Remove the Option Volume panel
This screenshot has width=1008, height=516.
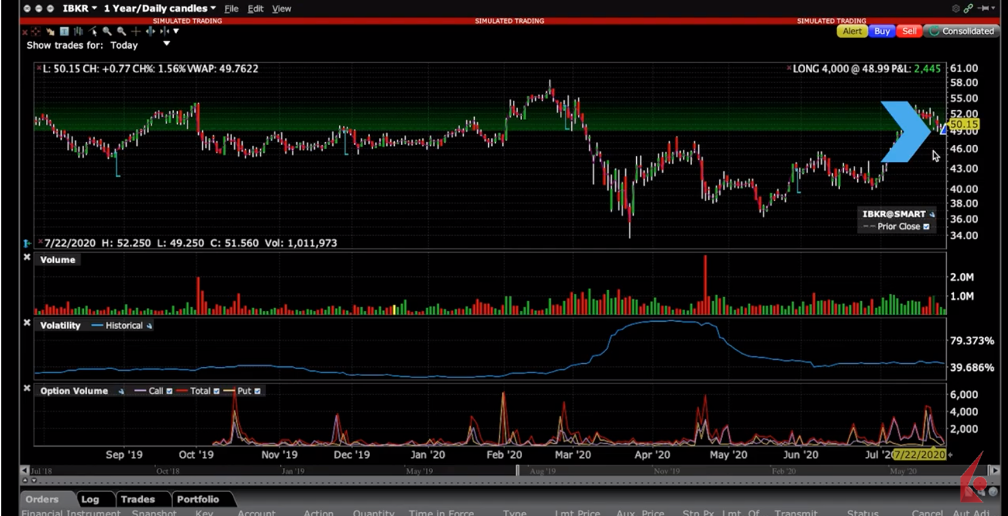click(x=27, y=389)
